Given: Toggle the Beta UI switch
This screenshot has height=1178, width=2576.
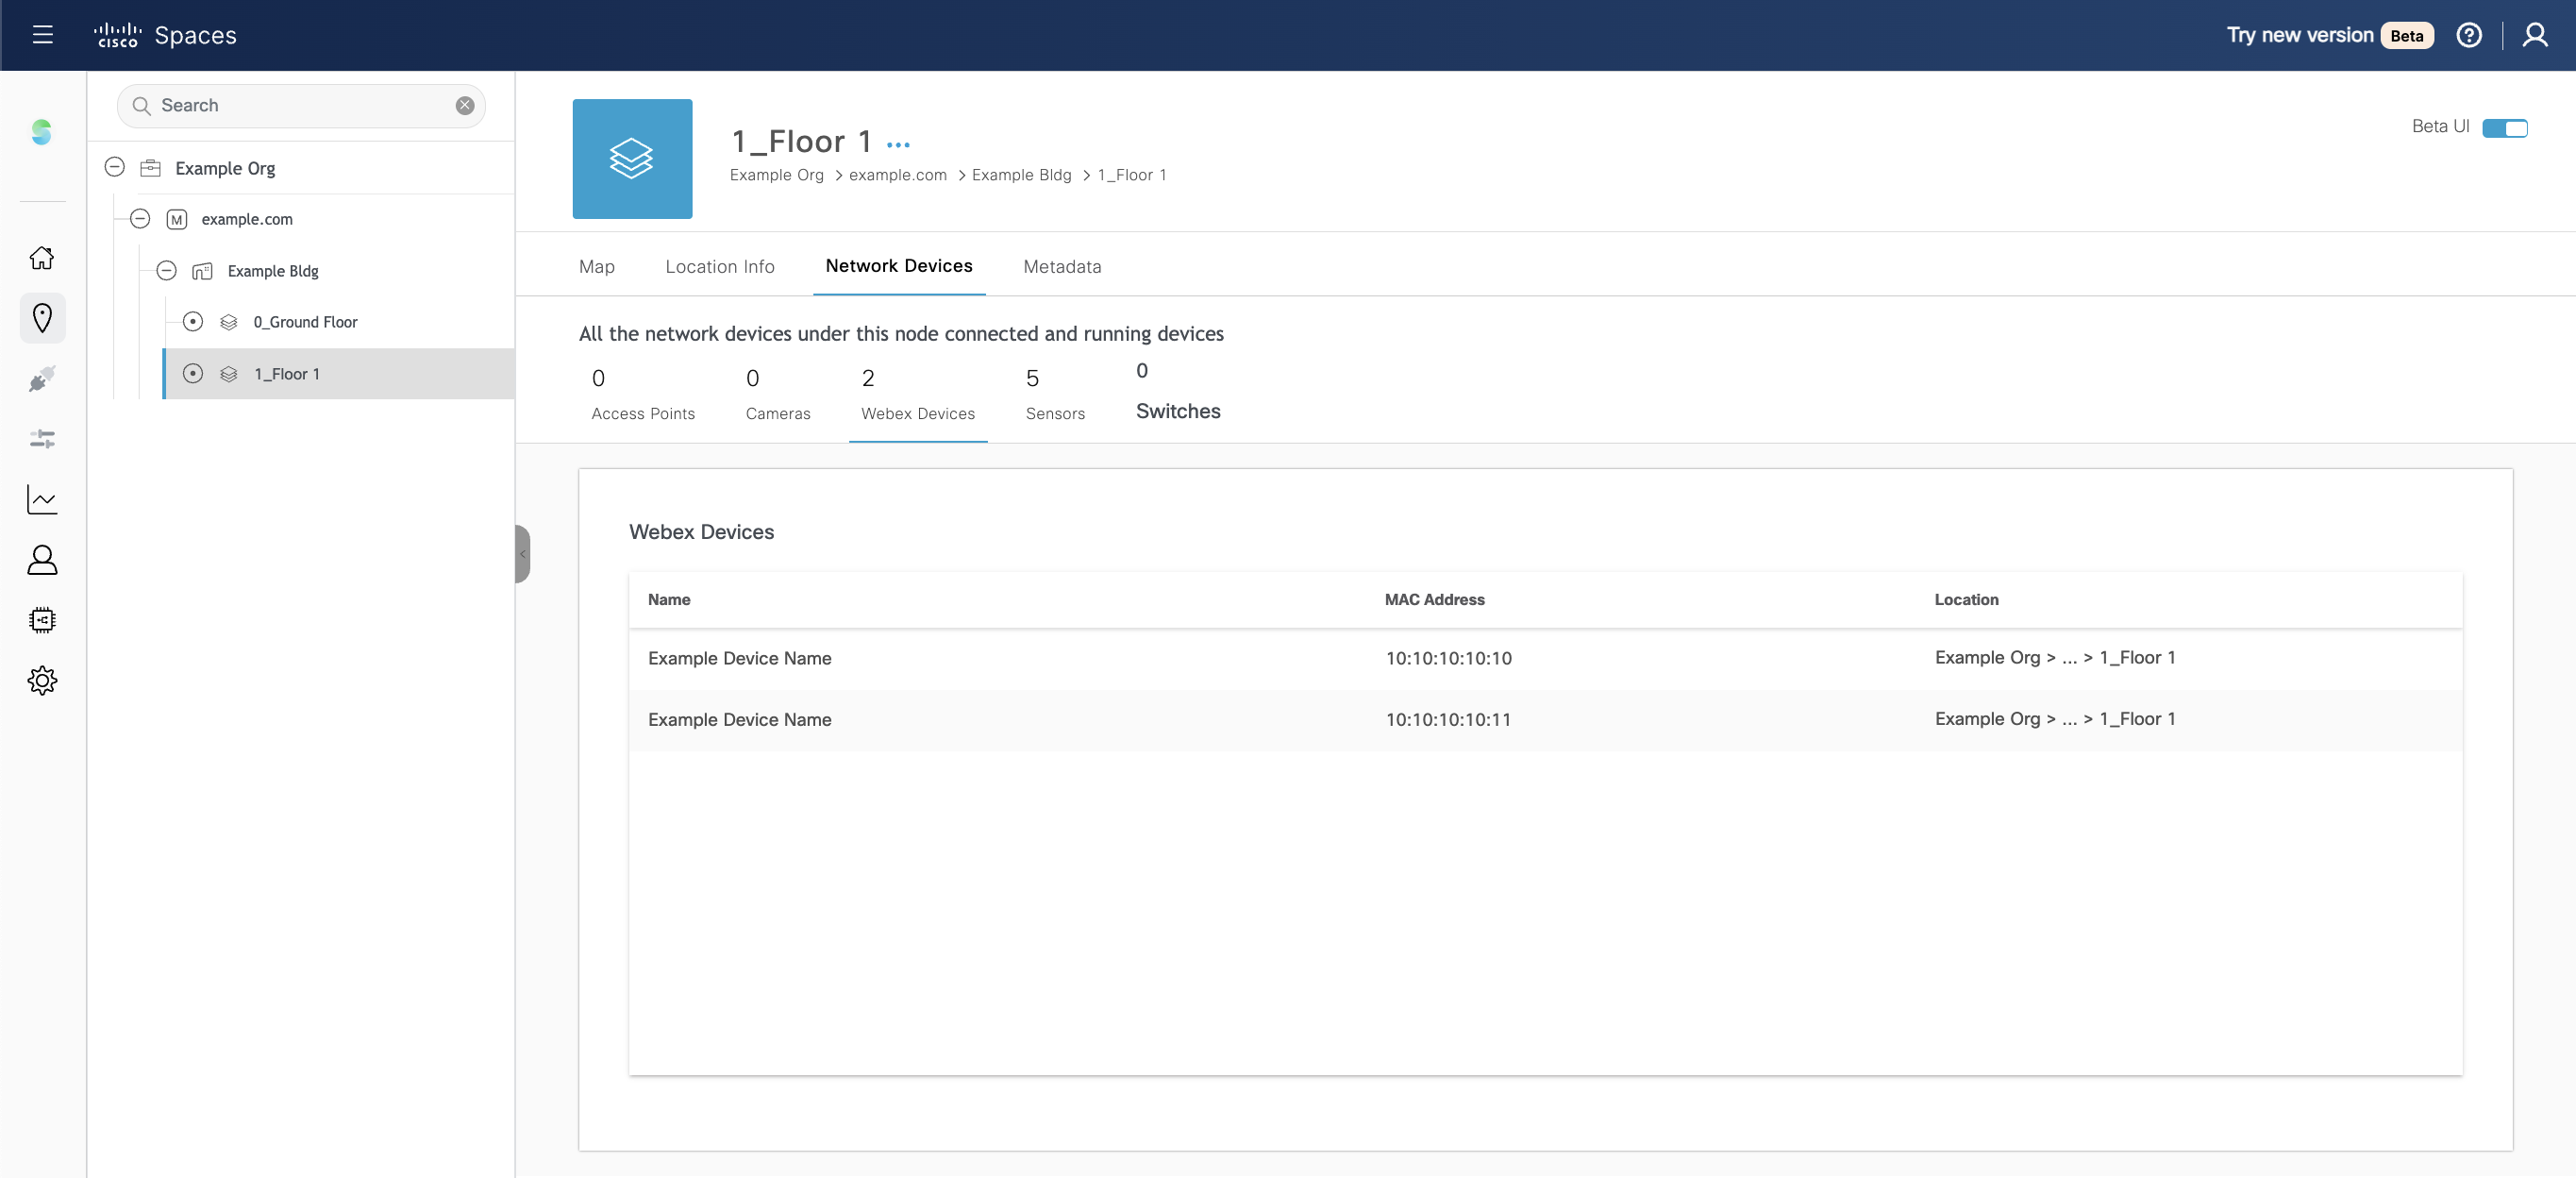Looking at the screenshot, I should (2506, 128).
